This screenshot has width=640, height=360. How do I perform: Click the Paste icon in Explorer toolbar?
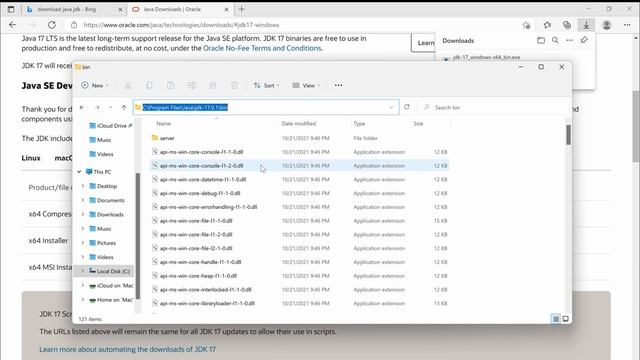(170, 85)
